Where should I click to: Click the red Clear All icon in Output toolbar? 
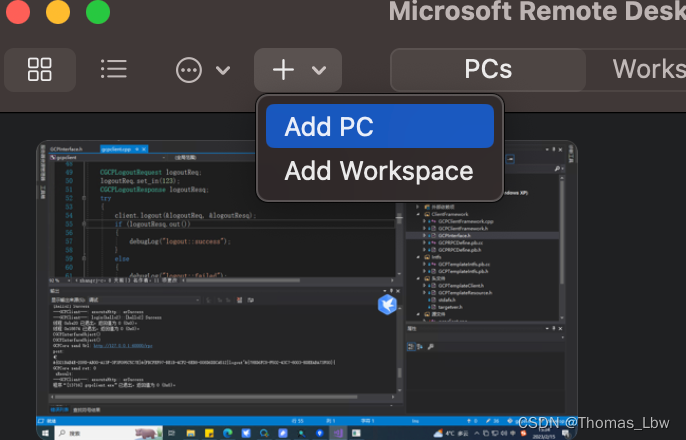coord(239,300)
